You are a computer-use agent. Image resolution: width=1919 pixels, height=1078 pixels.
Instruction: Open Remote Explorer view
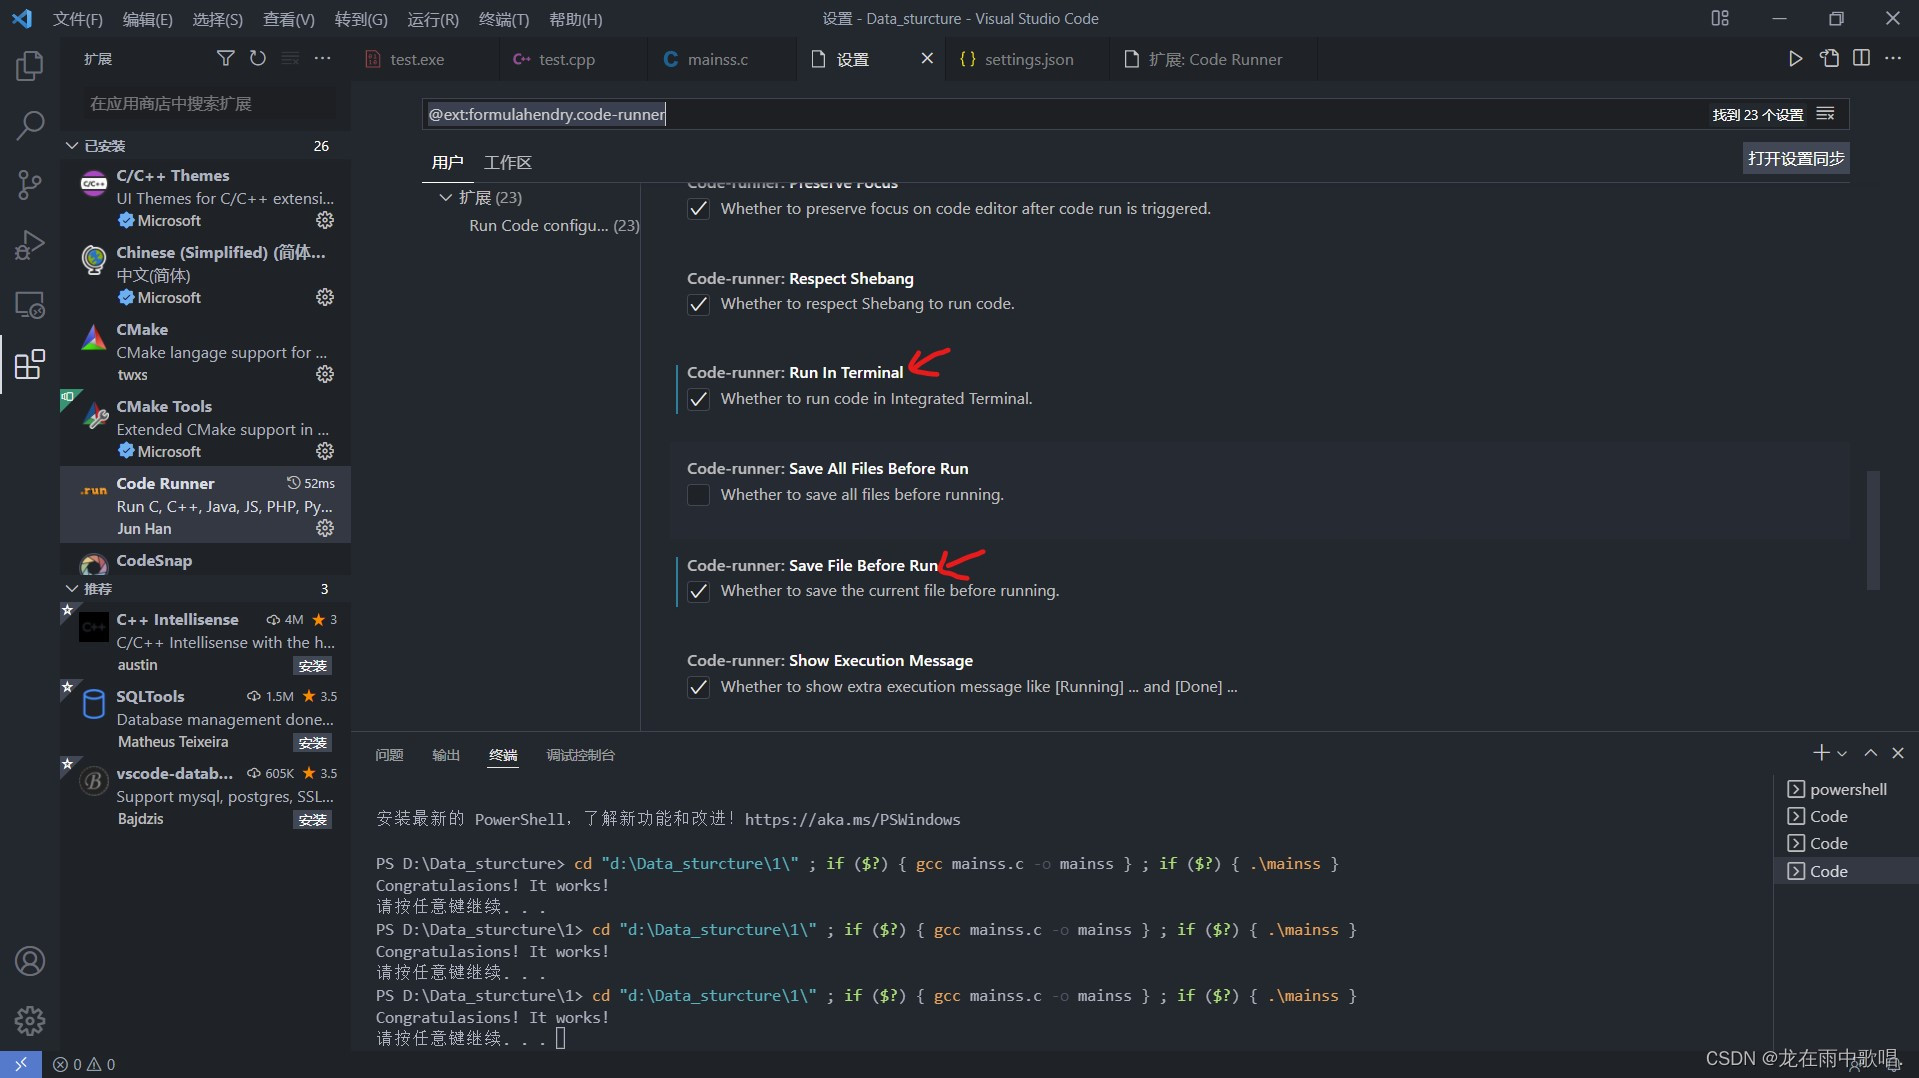30,304
